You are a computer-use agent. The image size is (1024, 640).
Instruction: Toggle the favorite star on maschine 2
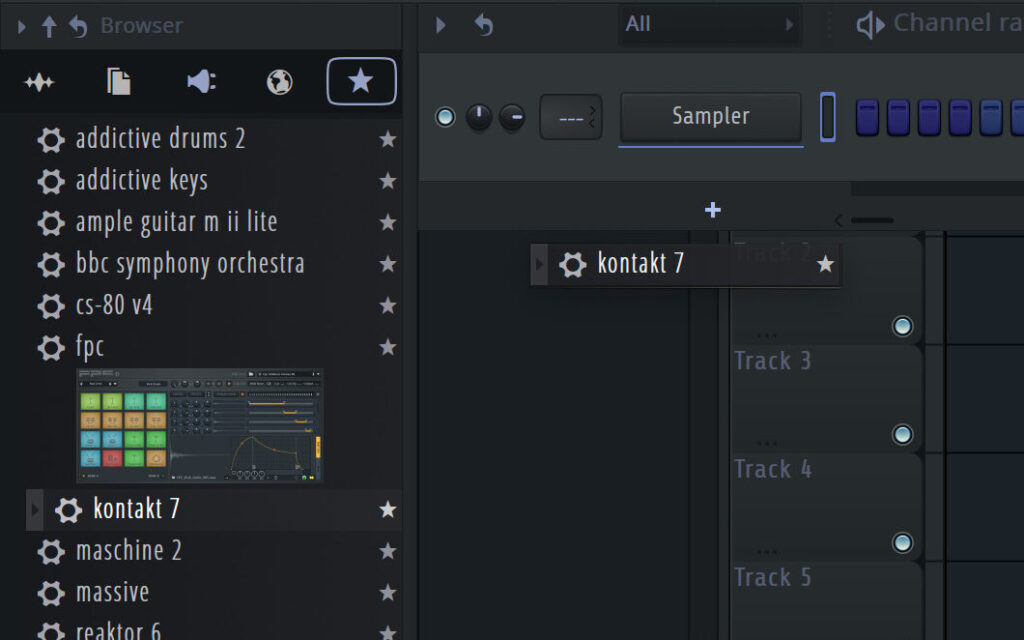[x=388, y=551]
